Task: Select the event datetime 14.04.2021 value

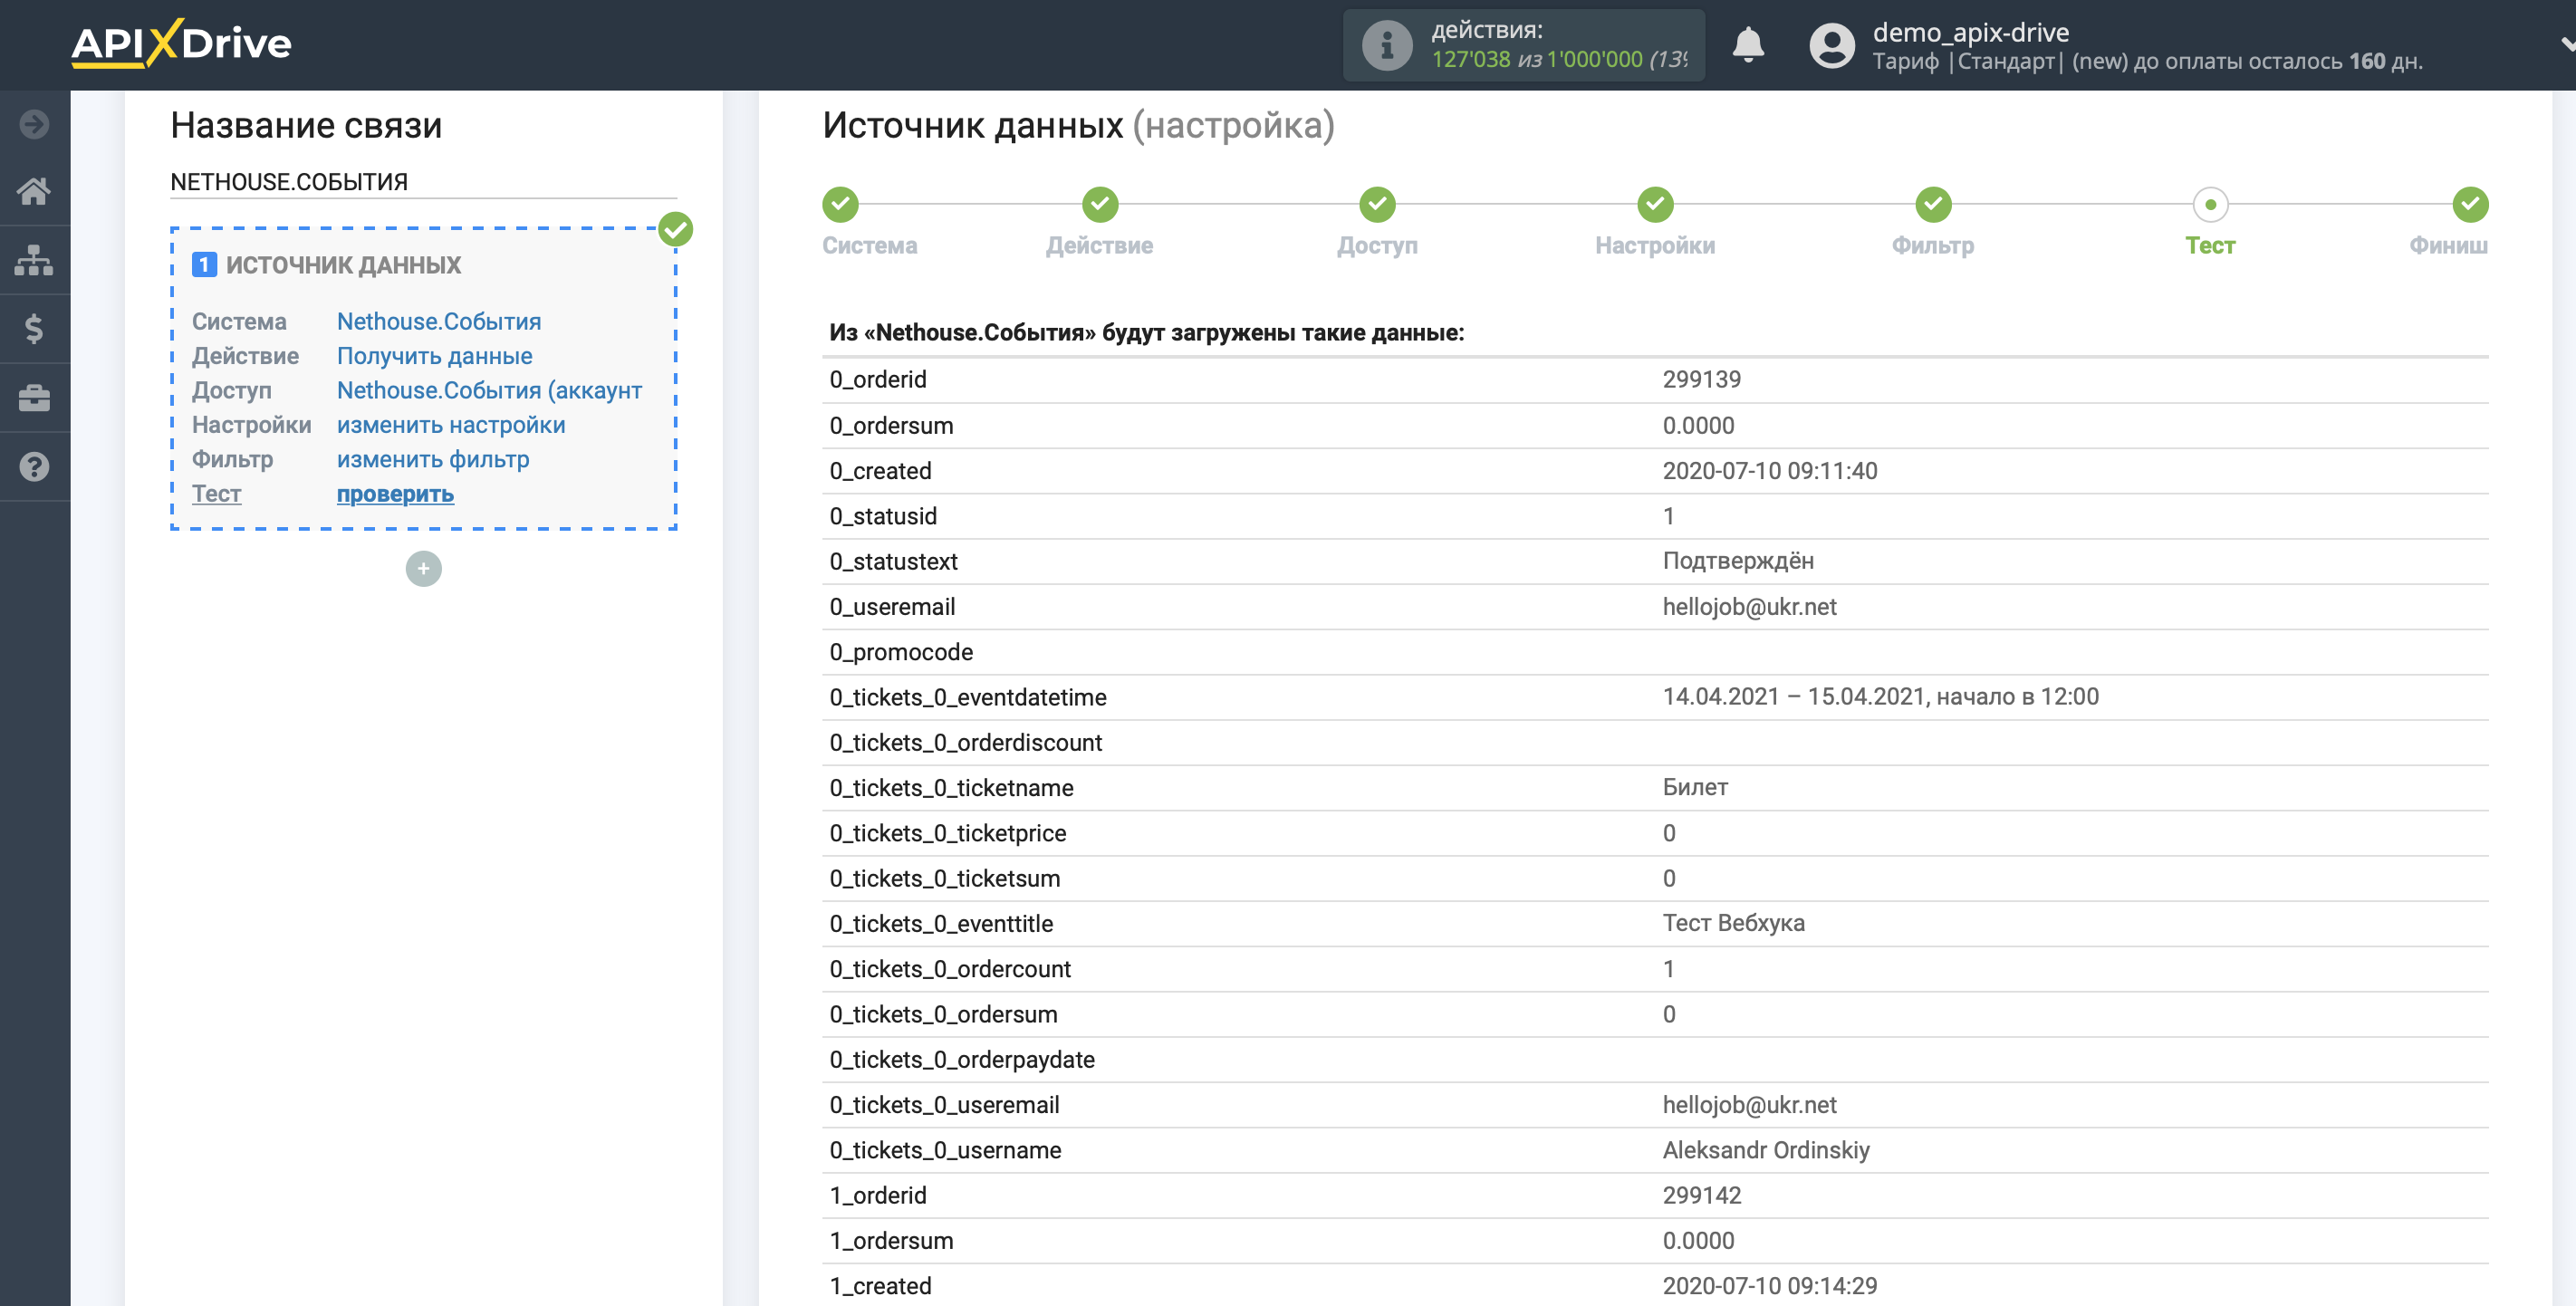Action: [x=1880, y=697]
